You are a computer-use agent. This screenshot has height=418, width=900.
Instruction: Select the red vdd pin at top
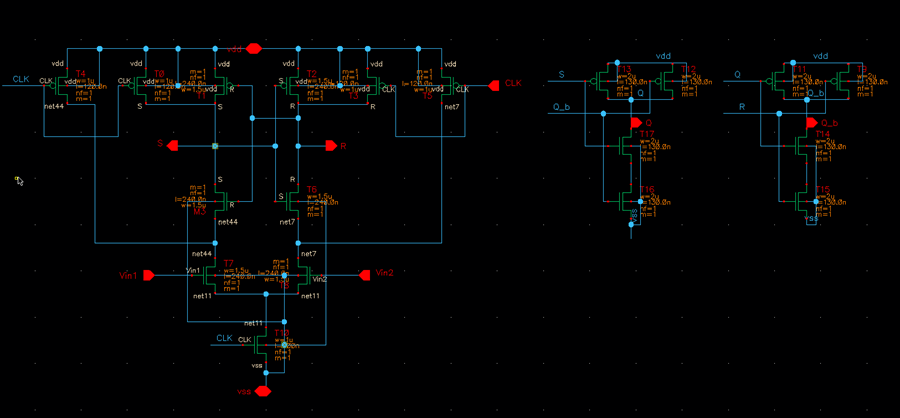coord(253,48)
